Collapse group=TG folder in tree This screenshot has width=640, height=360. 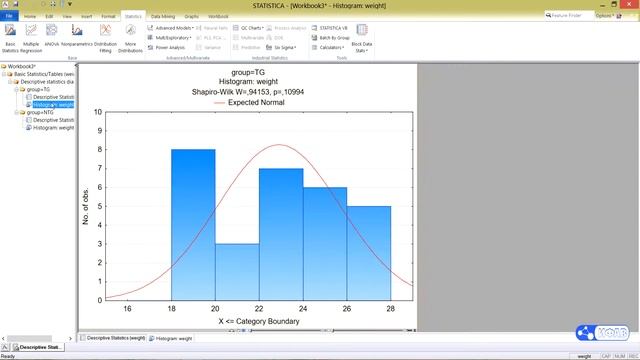click(x=17, y=89)
